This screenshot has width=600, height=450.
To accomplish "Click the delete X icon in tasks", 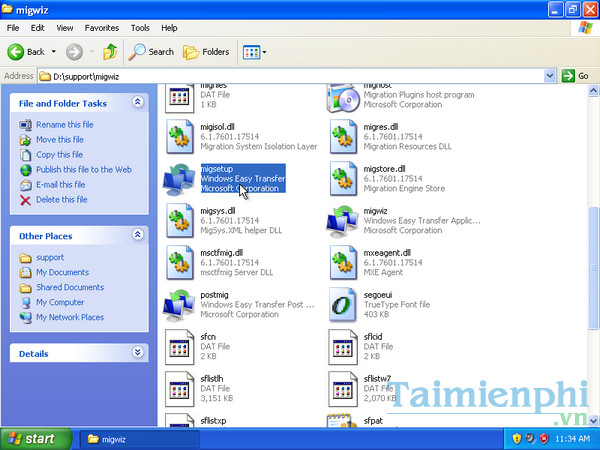I will (x=25, y=200).
